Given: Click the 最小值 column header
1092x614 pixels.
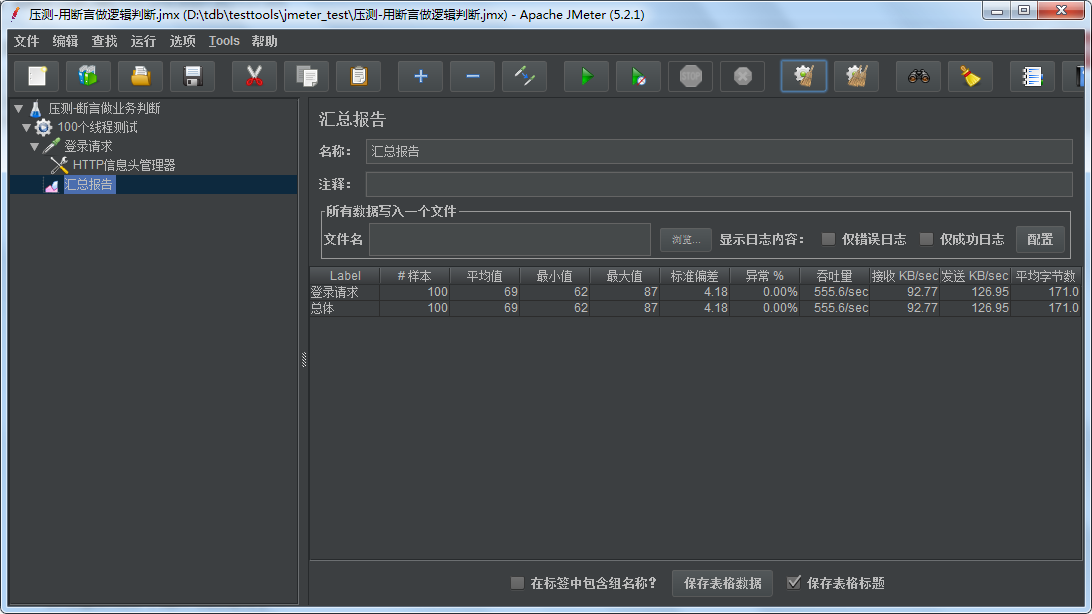Looking at the screenshot, I should (554, 276).
